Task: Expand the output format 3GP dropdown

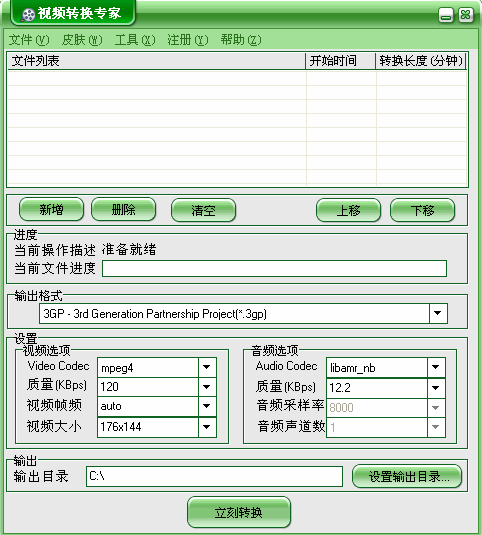Action: tap(438, 313)
